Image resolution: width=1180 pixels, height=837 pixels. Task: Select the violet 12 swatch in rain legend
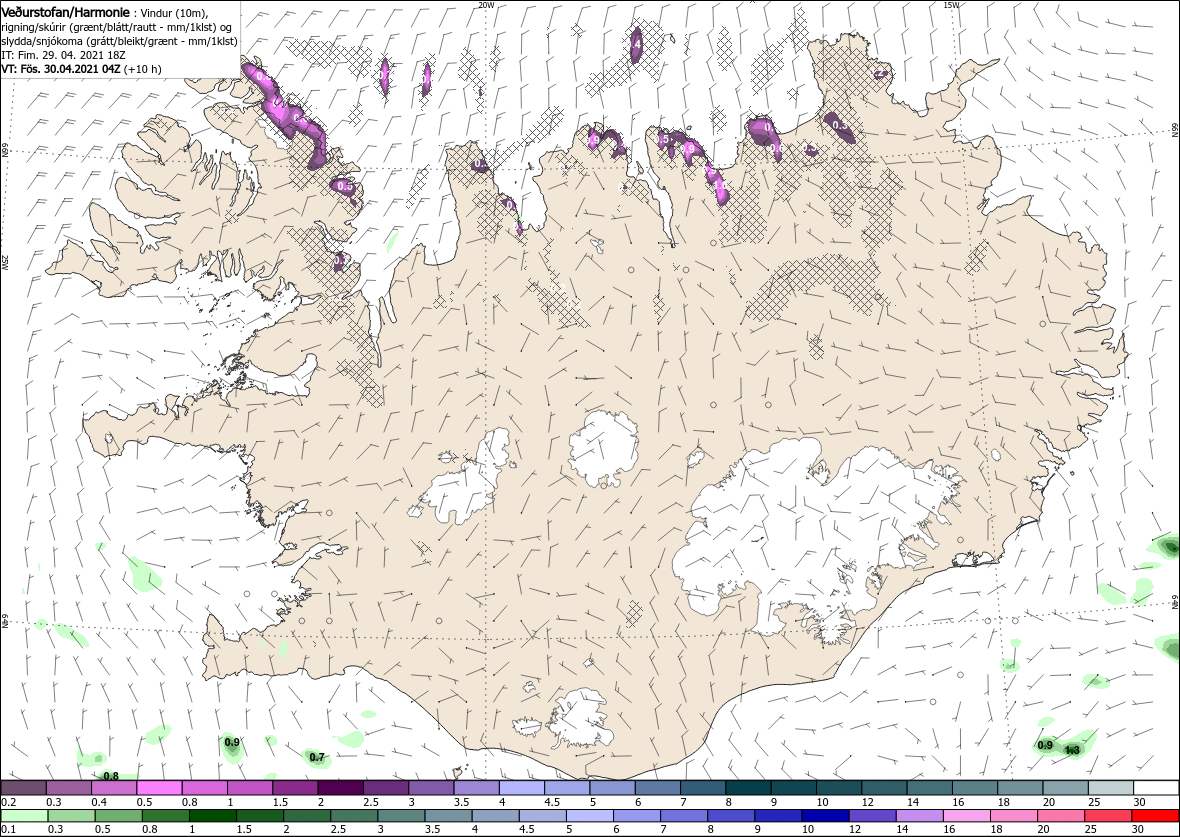(x=872, y=816)
